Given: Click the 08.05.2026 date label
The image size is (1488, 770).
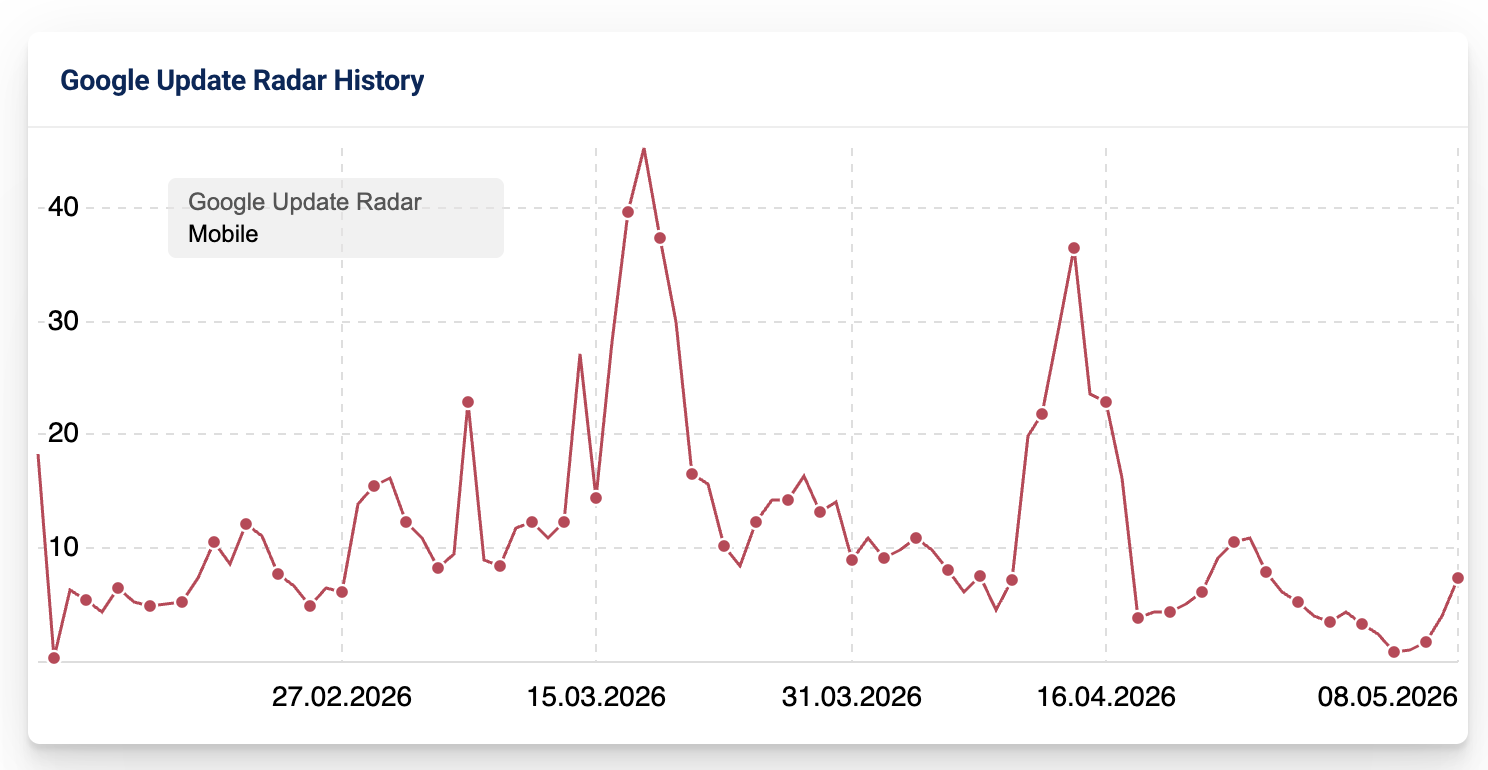Looking at the screenshot, I should click(1387, 697).
